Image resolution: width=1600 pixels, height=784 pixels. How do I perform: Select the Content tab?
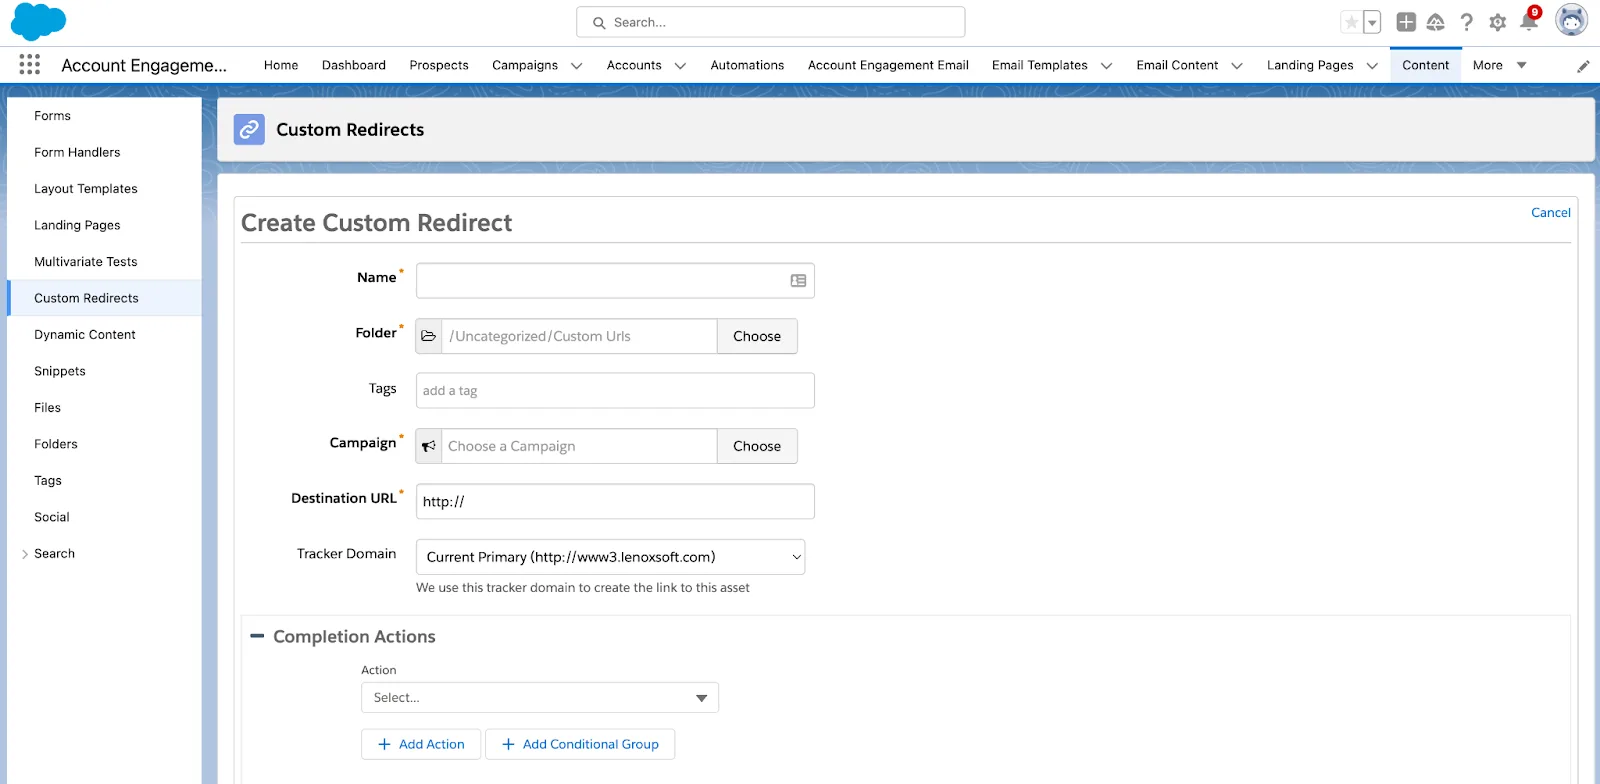point(1425,65)
